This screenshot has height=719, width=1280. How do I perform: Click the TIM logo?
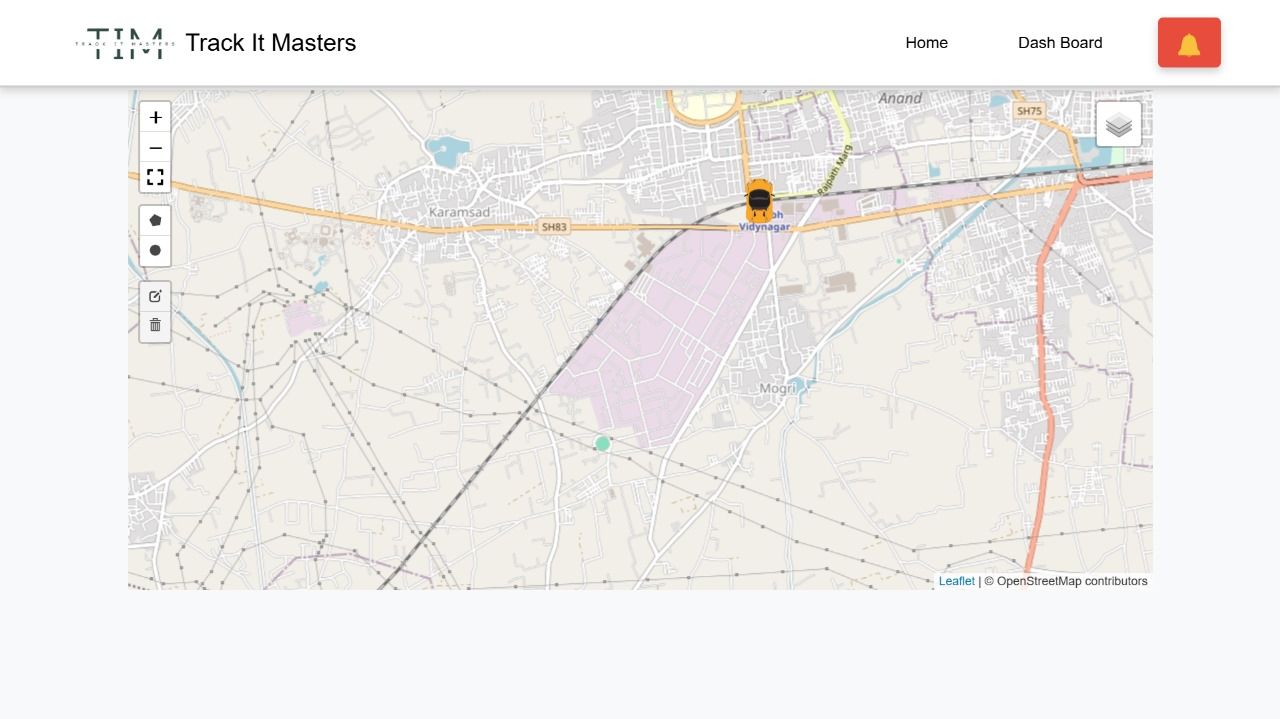[125, 43]
